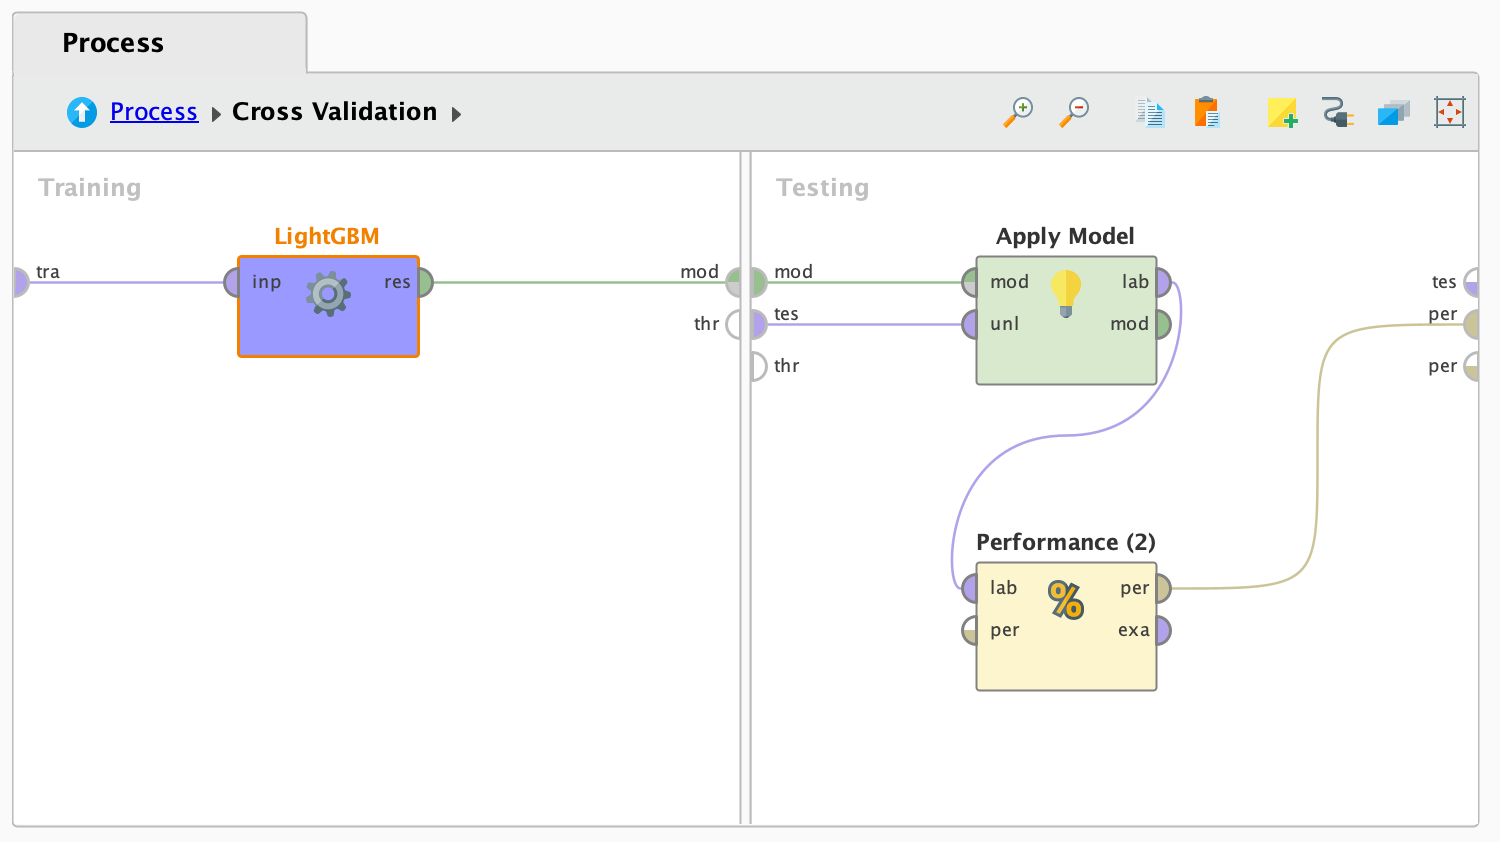The width and height of the screenshot is (1500, 842).
Task: Select Apply Model lightbulb icon
Action: pos(1066,293)
